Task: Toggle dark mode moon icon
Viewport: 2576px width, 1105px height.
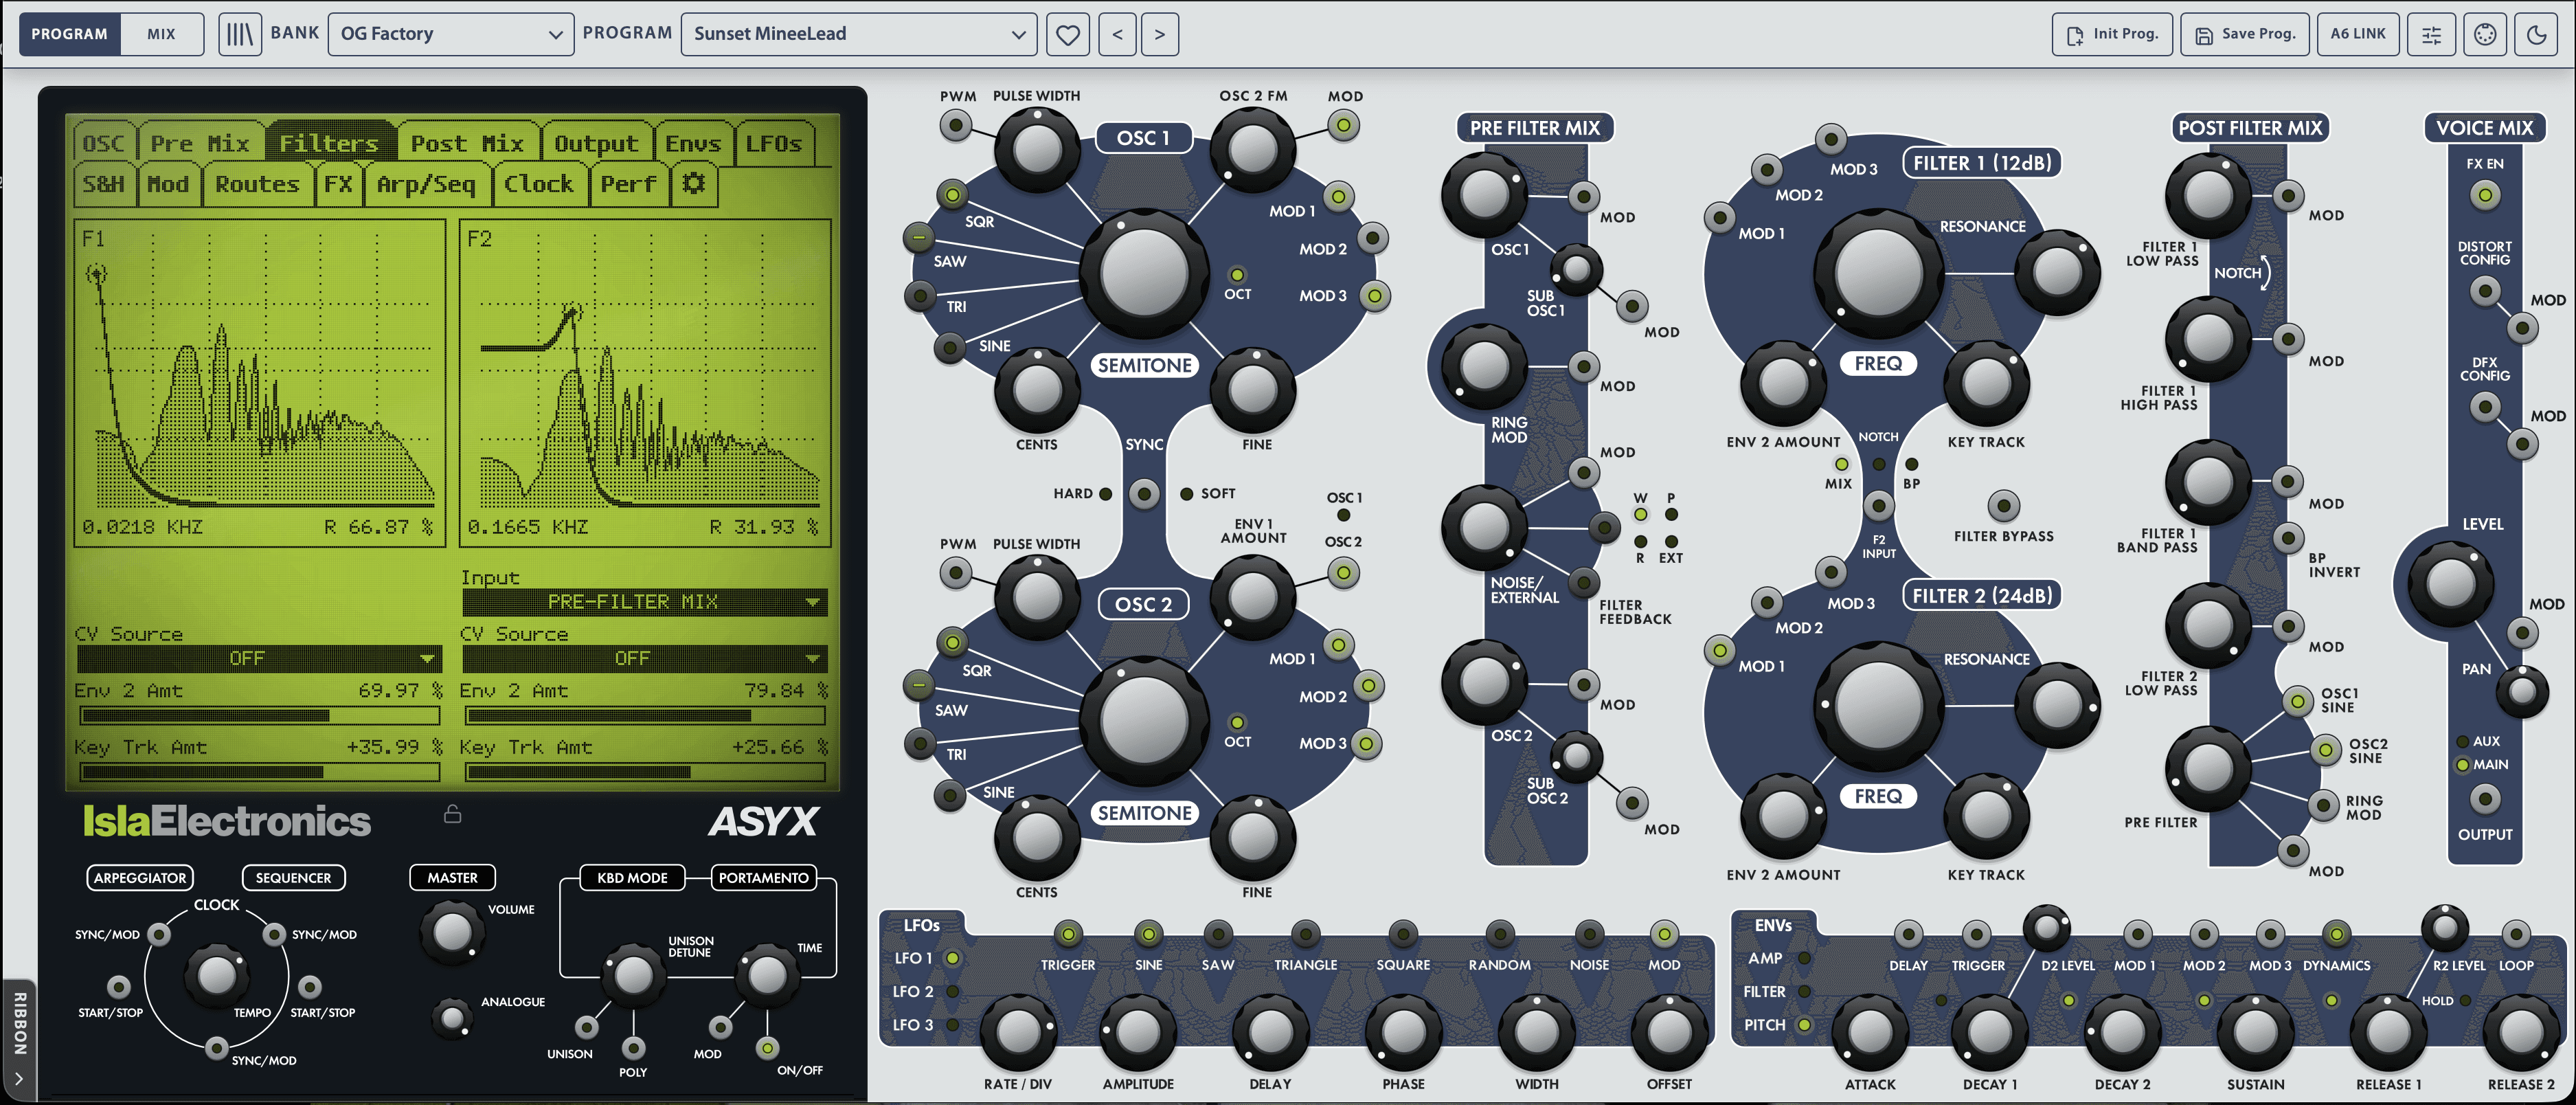Action: click(2537, 35)
